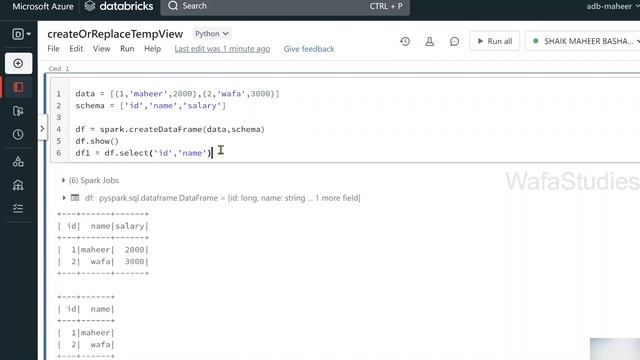The image size is (640, 360).
Task: Click Last edit was 1 minute ago link
Action: click(222, 49)
